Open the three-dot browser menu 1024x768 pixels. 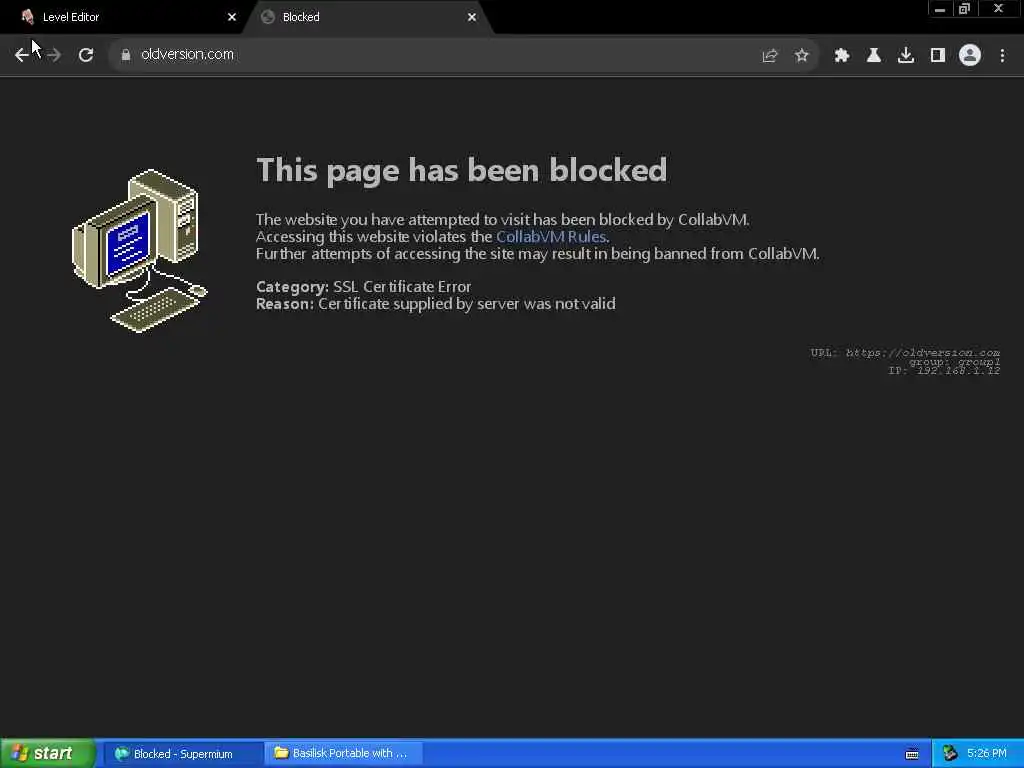[1002, 56]
